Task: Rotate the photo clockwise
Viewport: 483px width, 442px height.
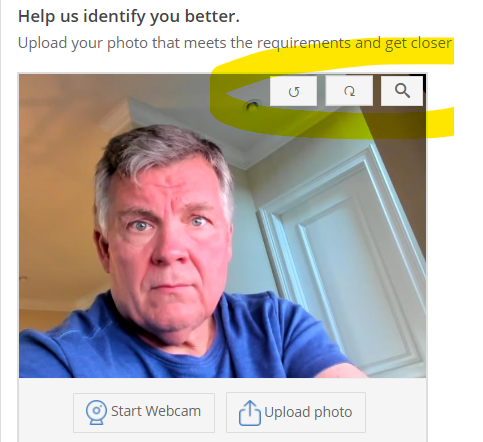Action: pyautogui.click(x=349, y=91)
